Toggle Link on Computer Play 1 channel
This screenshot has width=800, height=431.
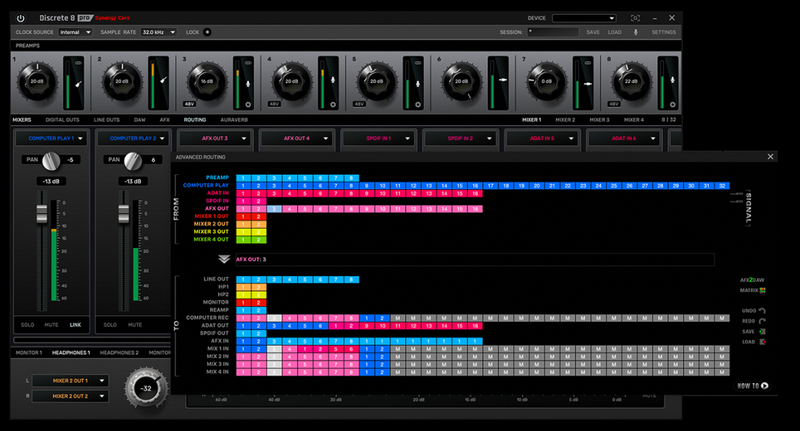75,325
